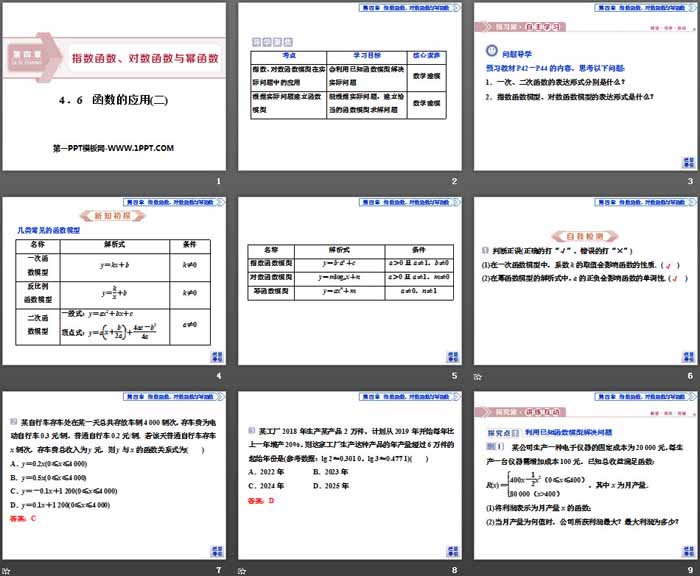
Task: Select slide 4 几类常见的函数模型 table
Action: point(114,281)
